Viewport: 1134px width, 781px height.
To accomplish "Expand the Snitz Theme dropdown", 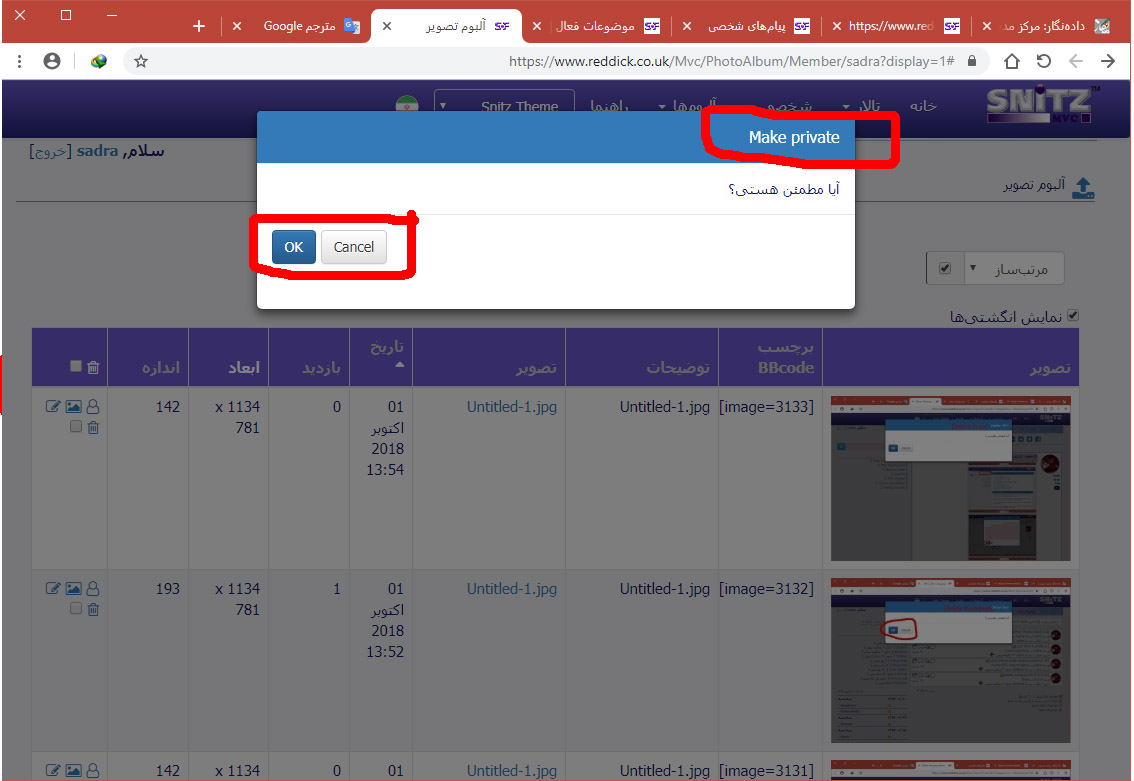I will coord(505,106).
